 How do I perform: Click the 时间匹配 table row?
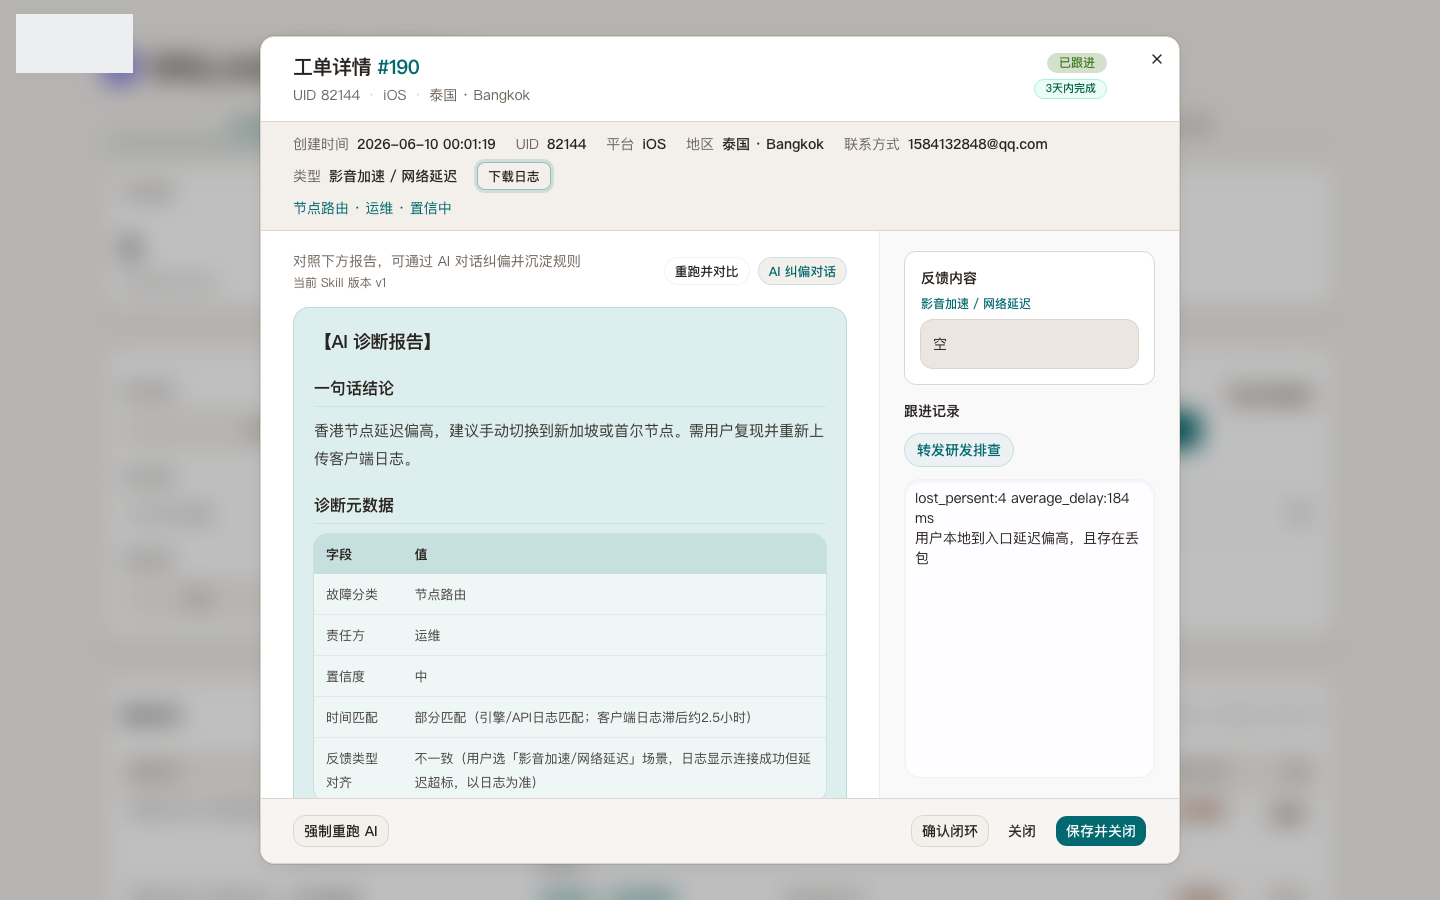[570, 717]
